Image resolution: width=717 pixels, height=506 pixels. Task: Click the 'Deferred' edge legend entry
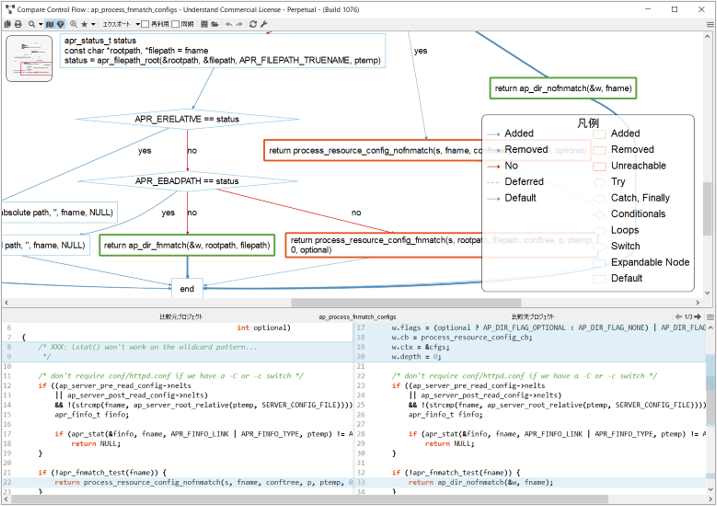click(524, 182)
